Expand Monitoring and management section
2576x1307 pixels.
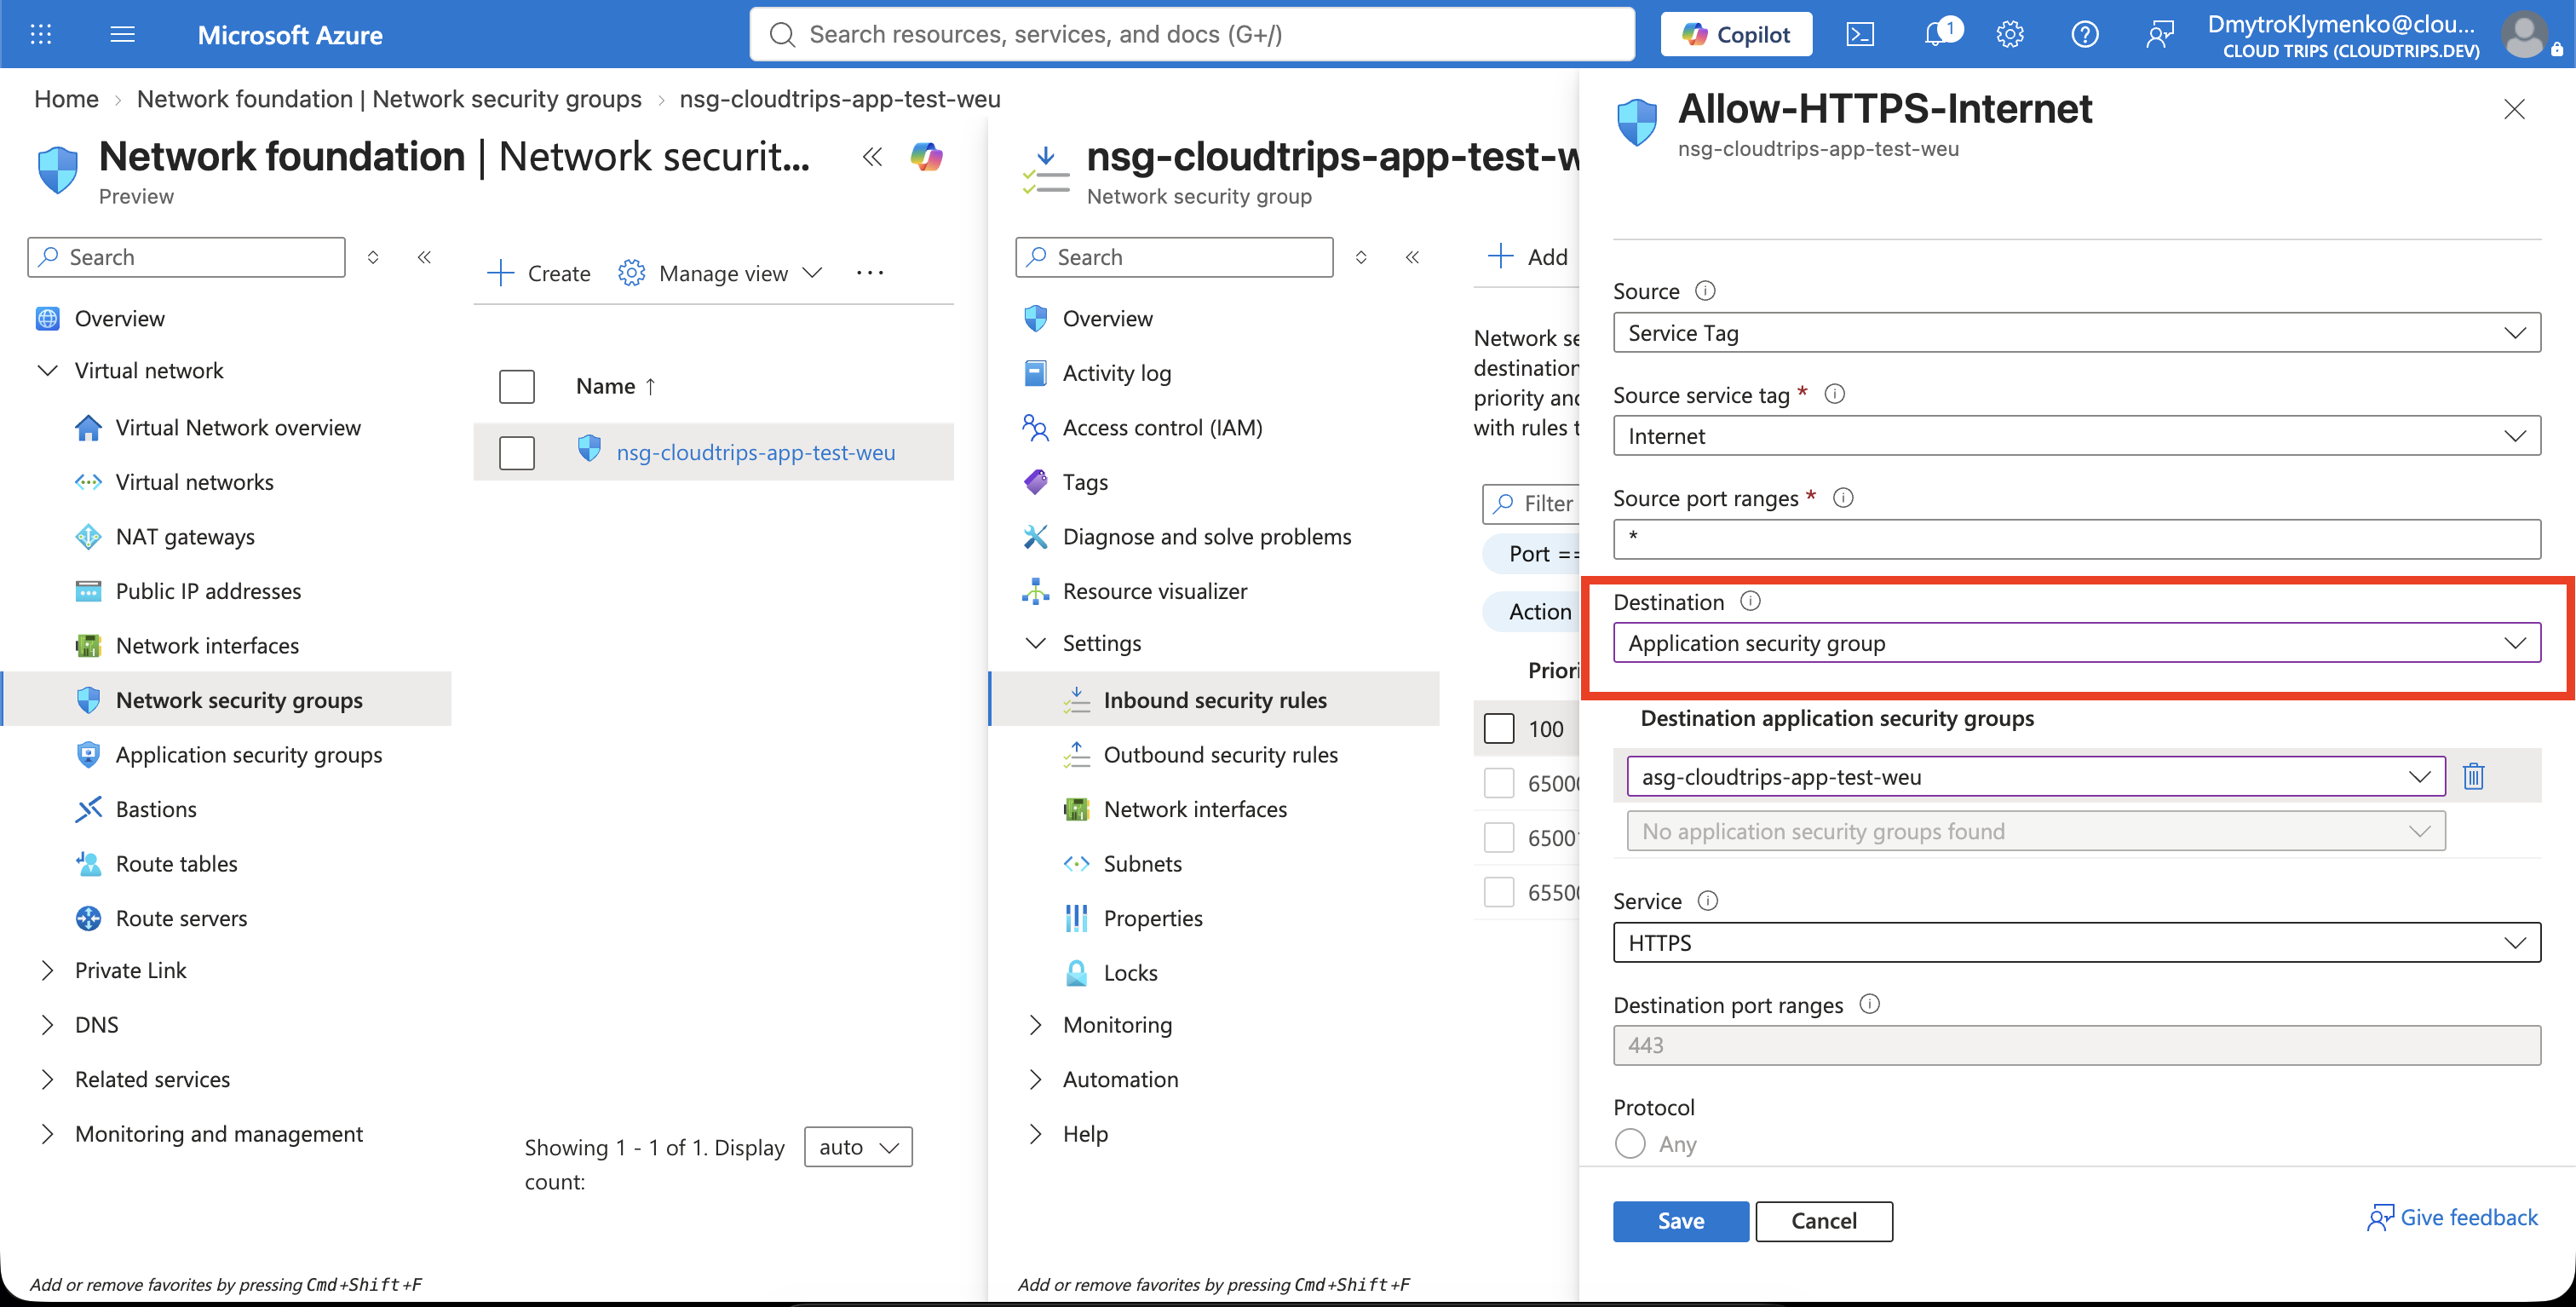[47, 1134]
